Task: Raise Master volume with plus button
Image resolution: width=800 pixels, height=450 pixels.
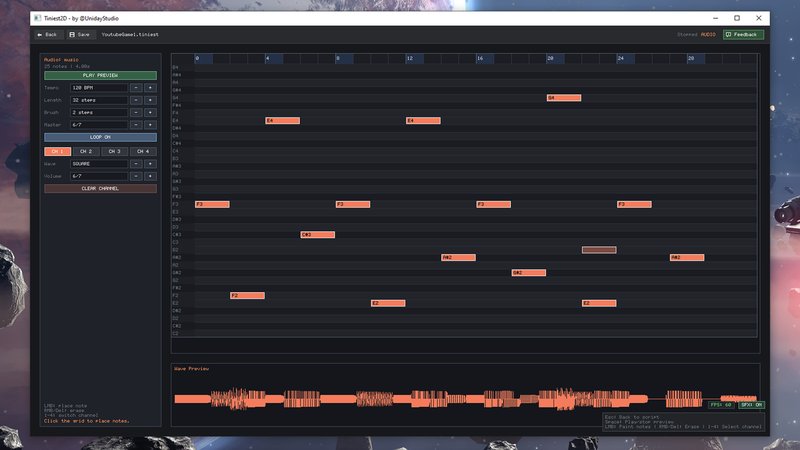Action: 150,124
